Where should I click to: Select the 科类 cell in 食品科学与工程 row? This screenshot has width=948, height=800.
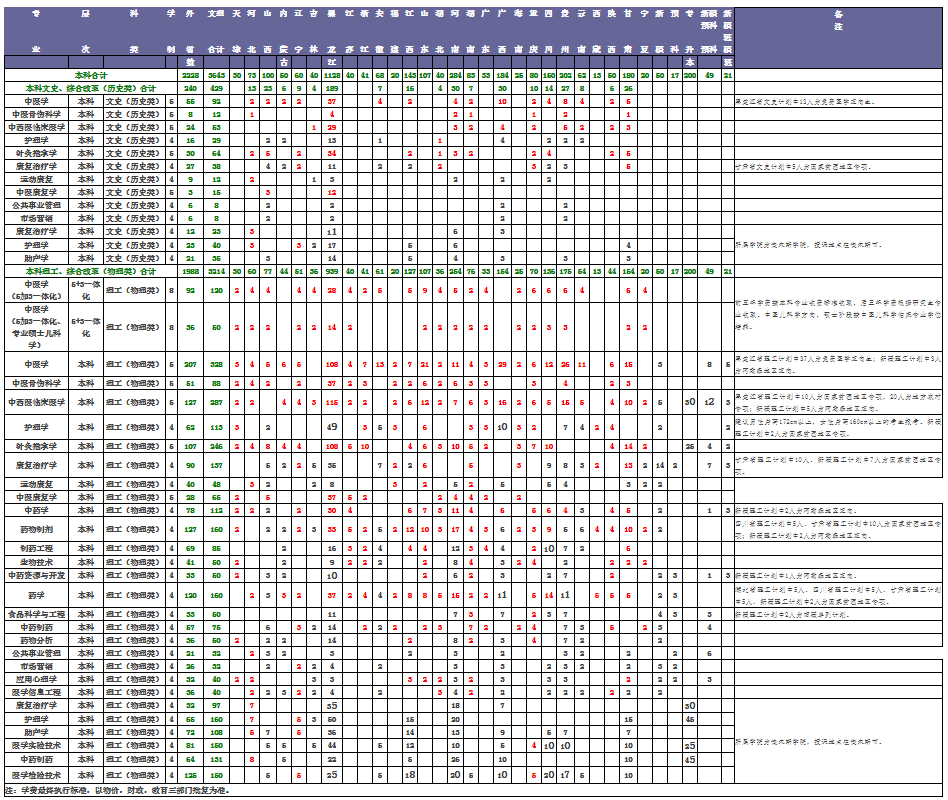(x=134, y=614)
